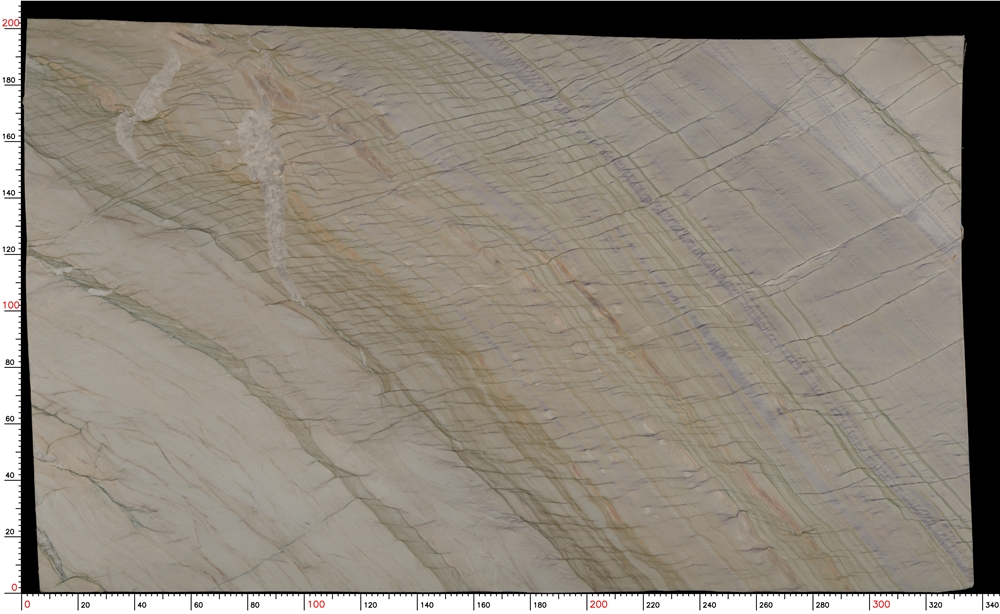Screen dimensions: 1000x614
Task: Click the 40 mark on the horizontal ruler
Action: point(142,605)
